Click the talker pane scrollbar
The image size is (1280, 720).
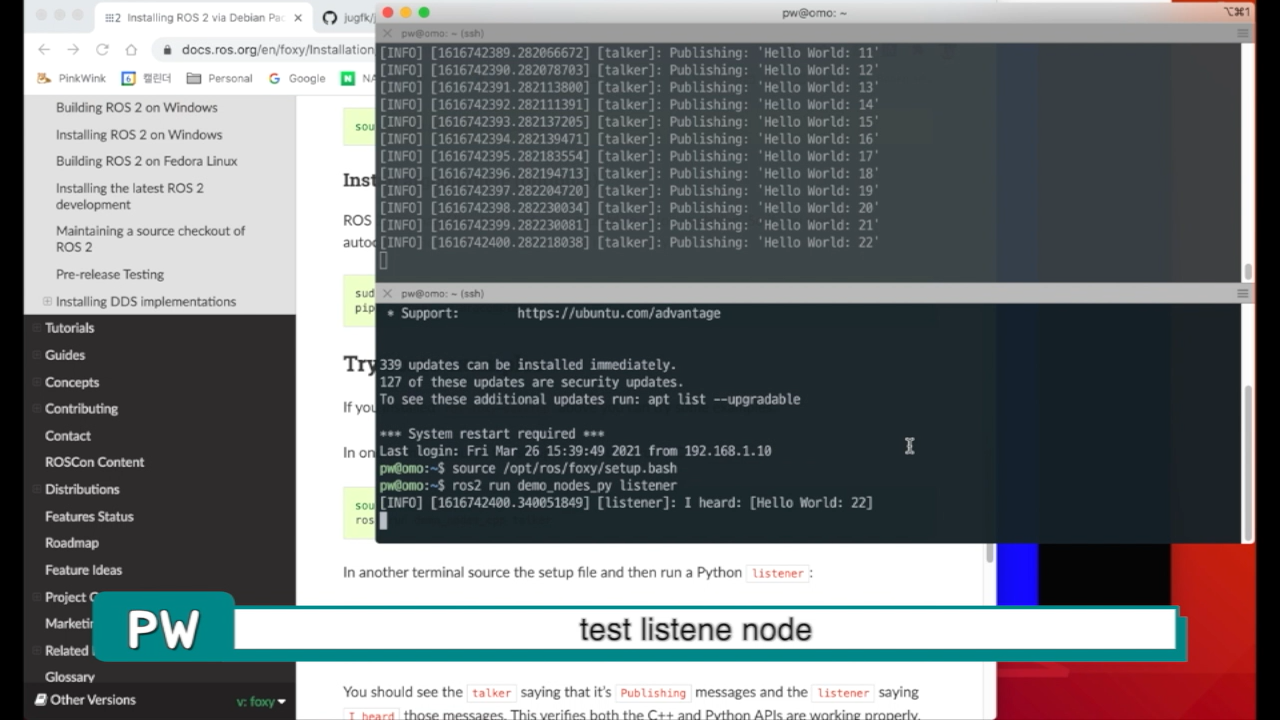pos(1248,271)
